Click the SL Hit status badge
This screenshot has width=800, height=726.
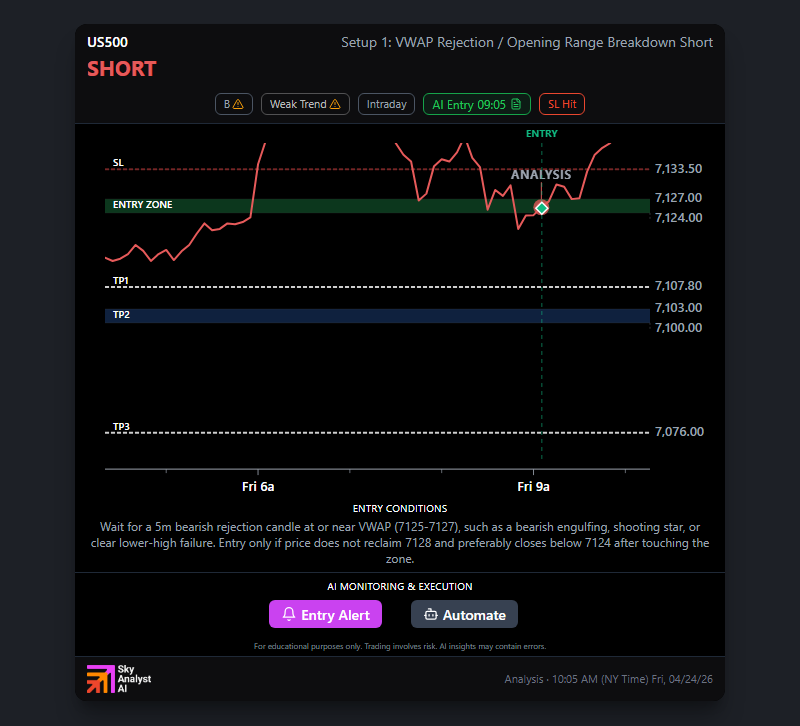click(x=562, y=104)
